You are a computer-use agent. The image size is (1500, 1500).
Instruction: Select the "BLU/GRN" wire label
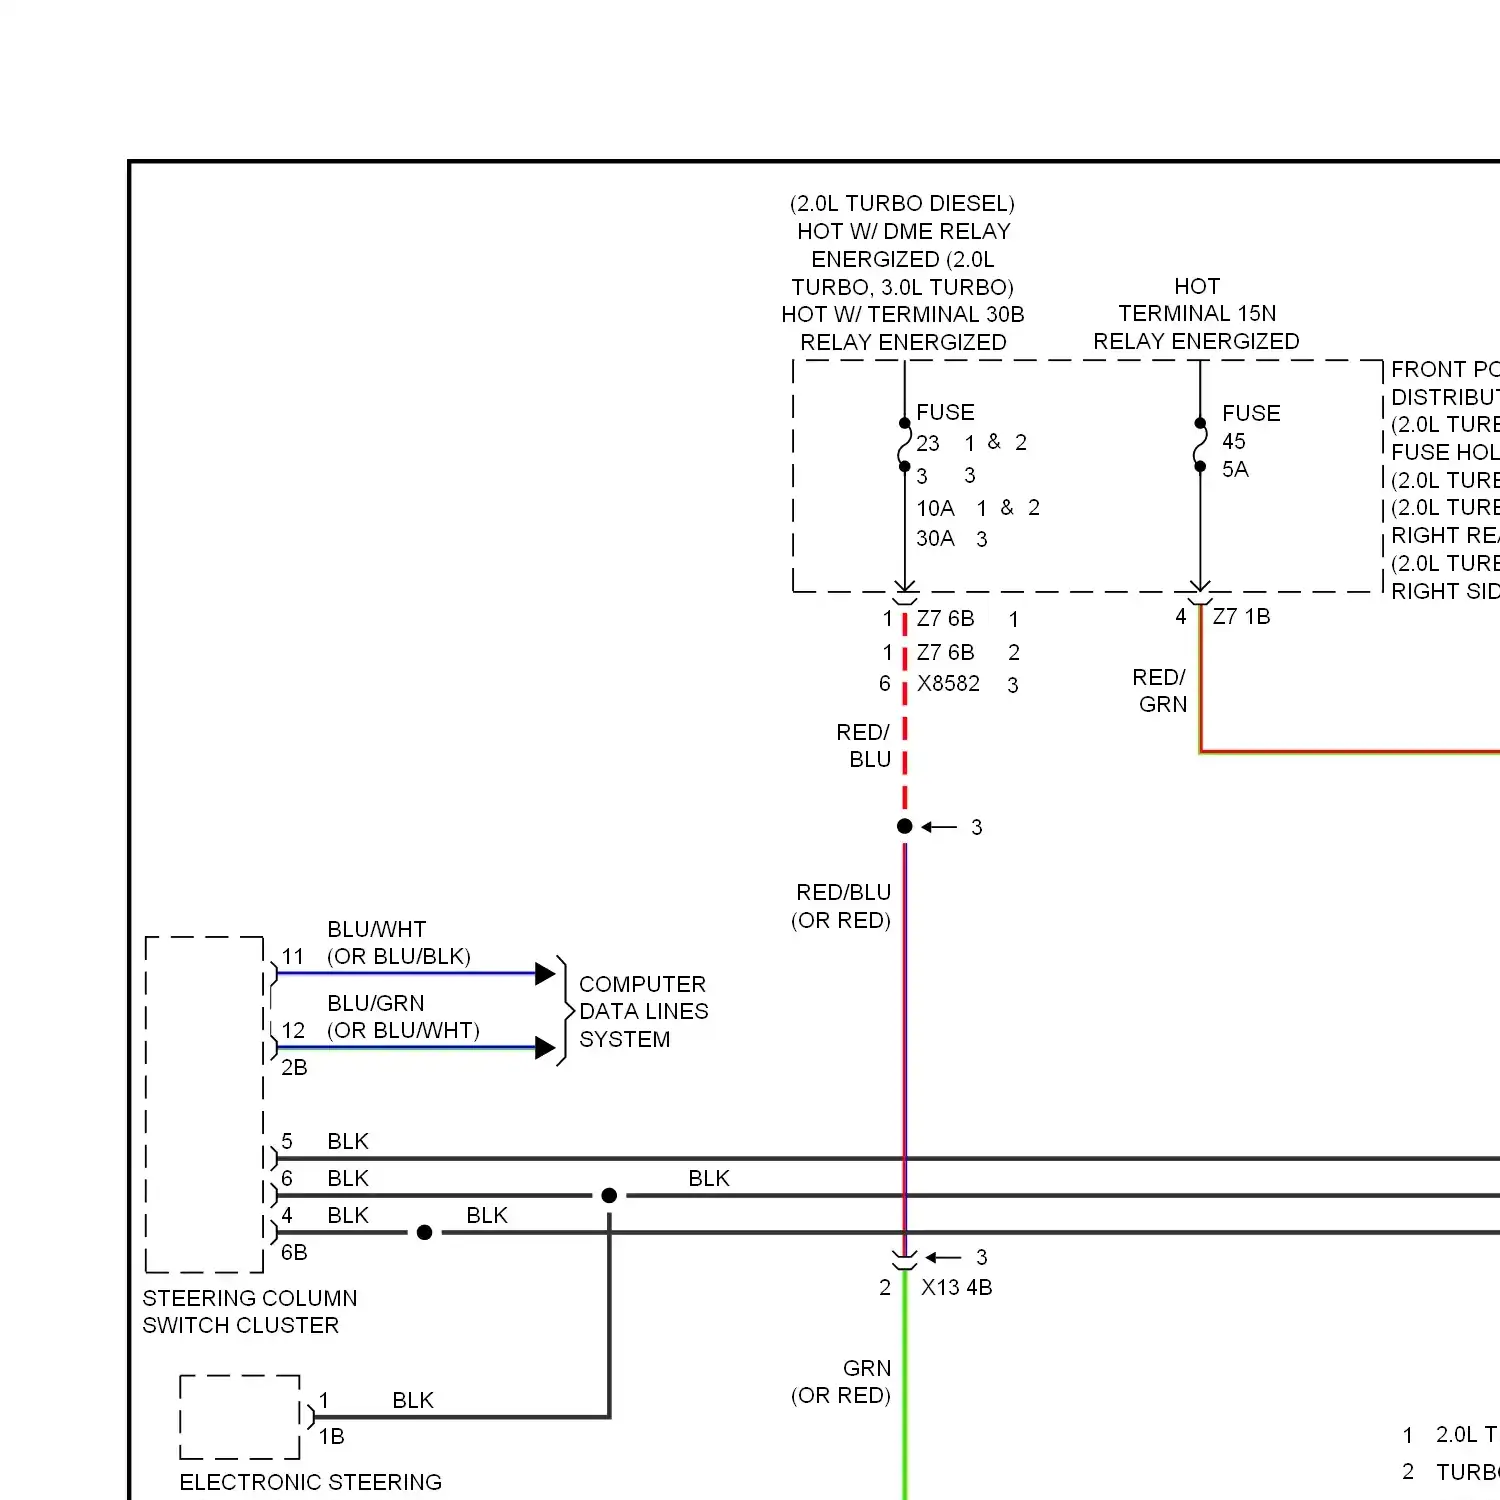(376, 1003)
